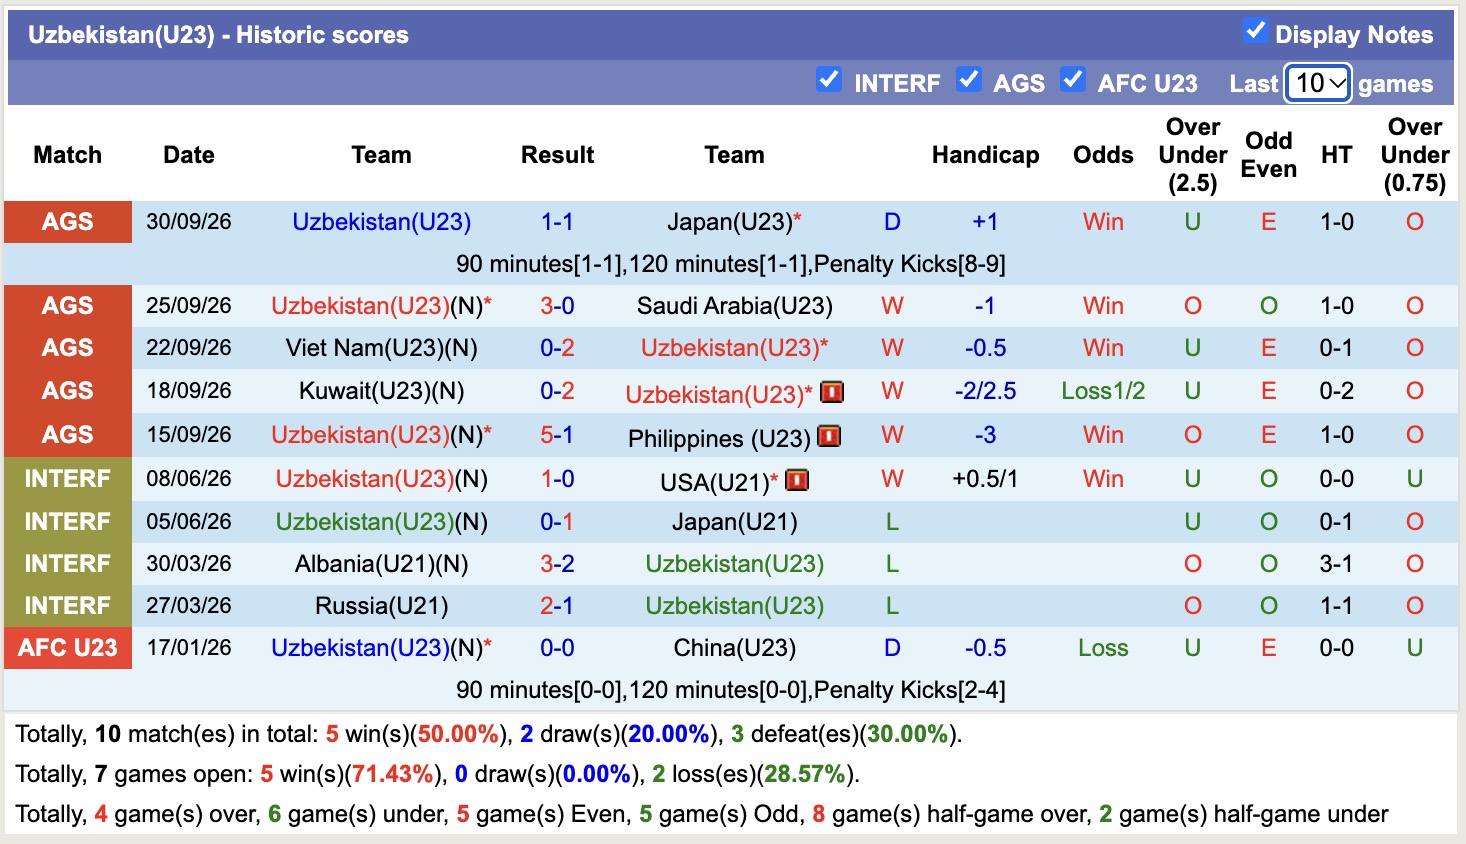Click the INTERF label on 08/06/26 row
The height and width of the screenshot is (844, 1466).
tap(68, 479)
